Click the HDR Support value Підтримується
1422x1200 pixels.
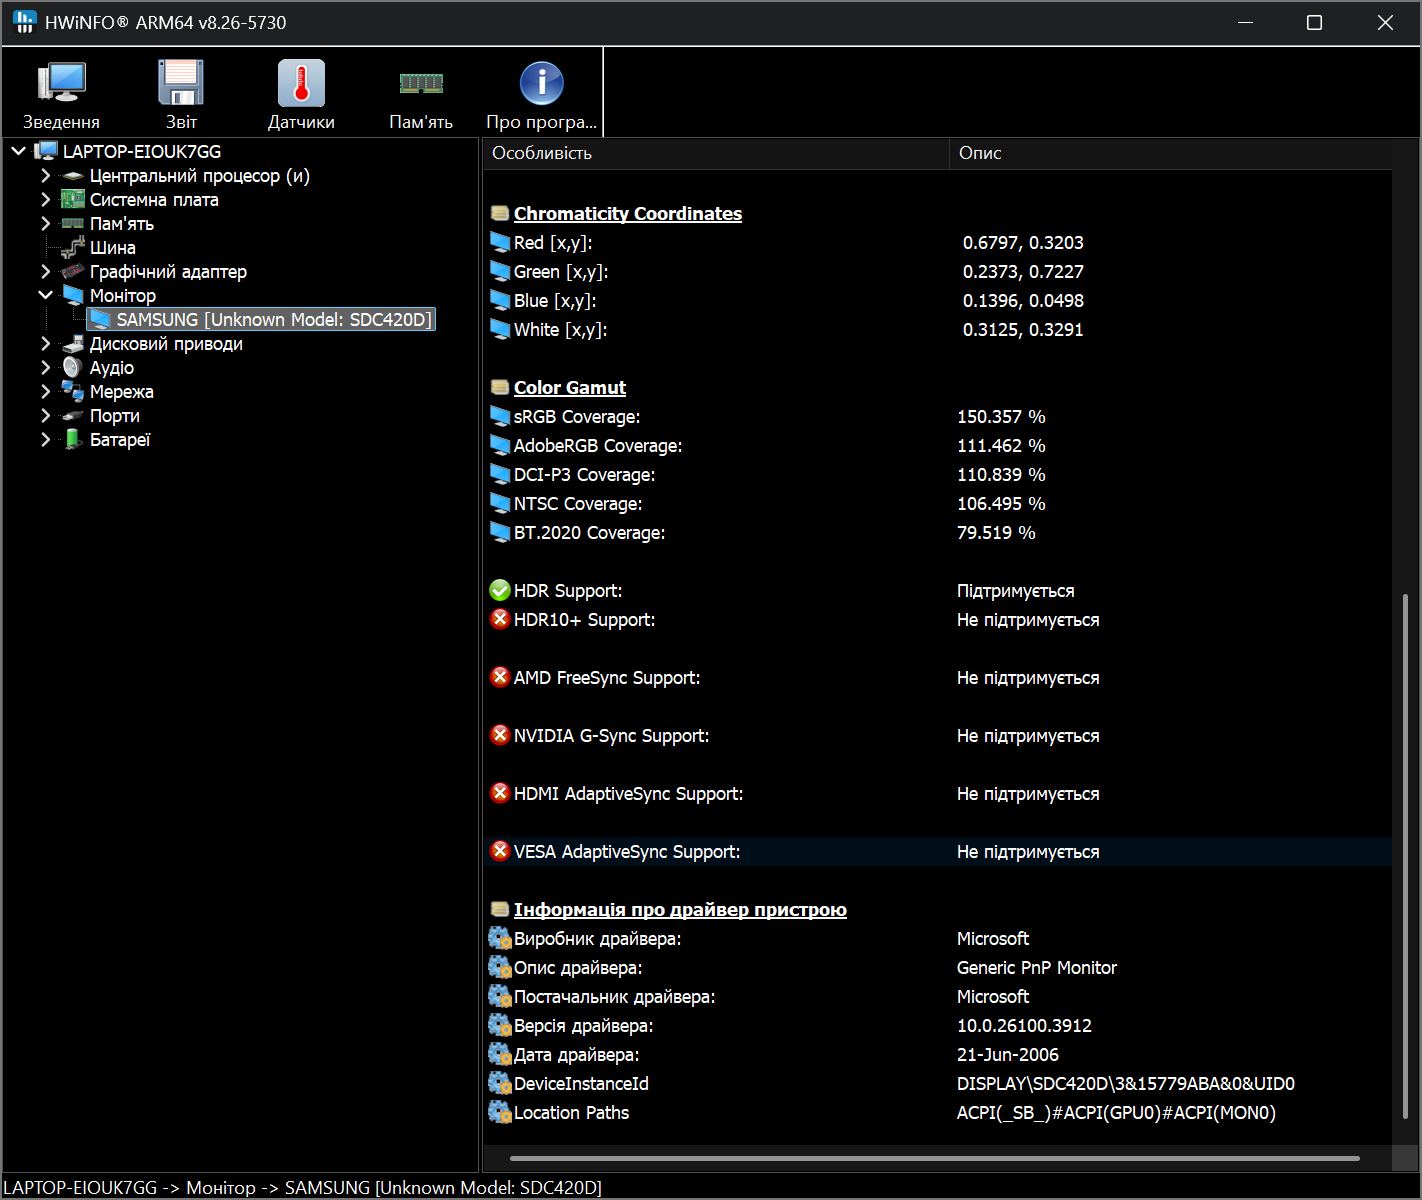[1016, 591]
